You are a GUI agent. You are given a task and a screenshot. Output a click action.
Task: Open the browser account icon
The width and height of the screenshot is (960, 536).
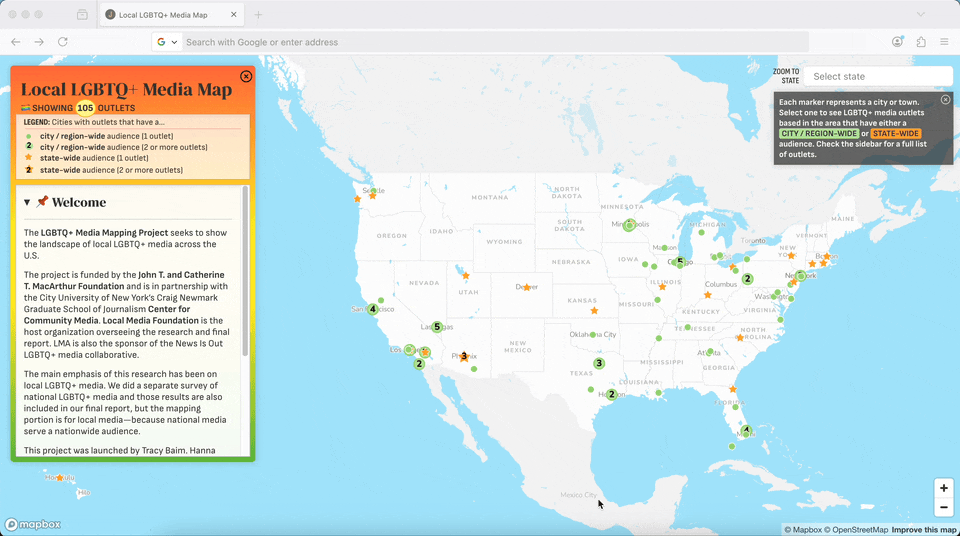(x=898, y=42)
